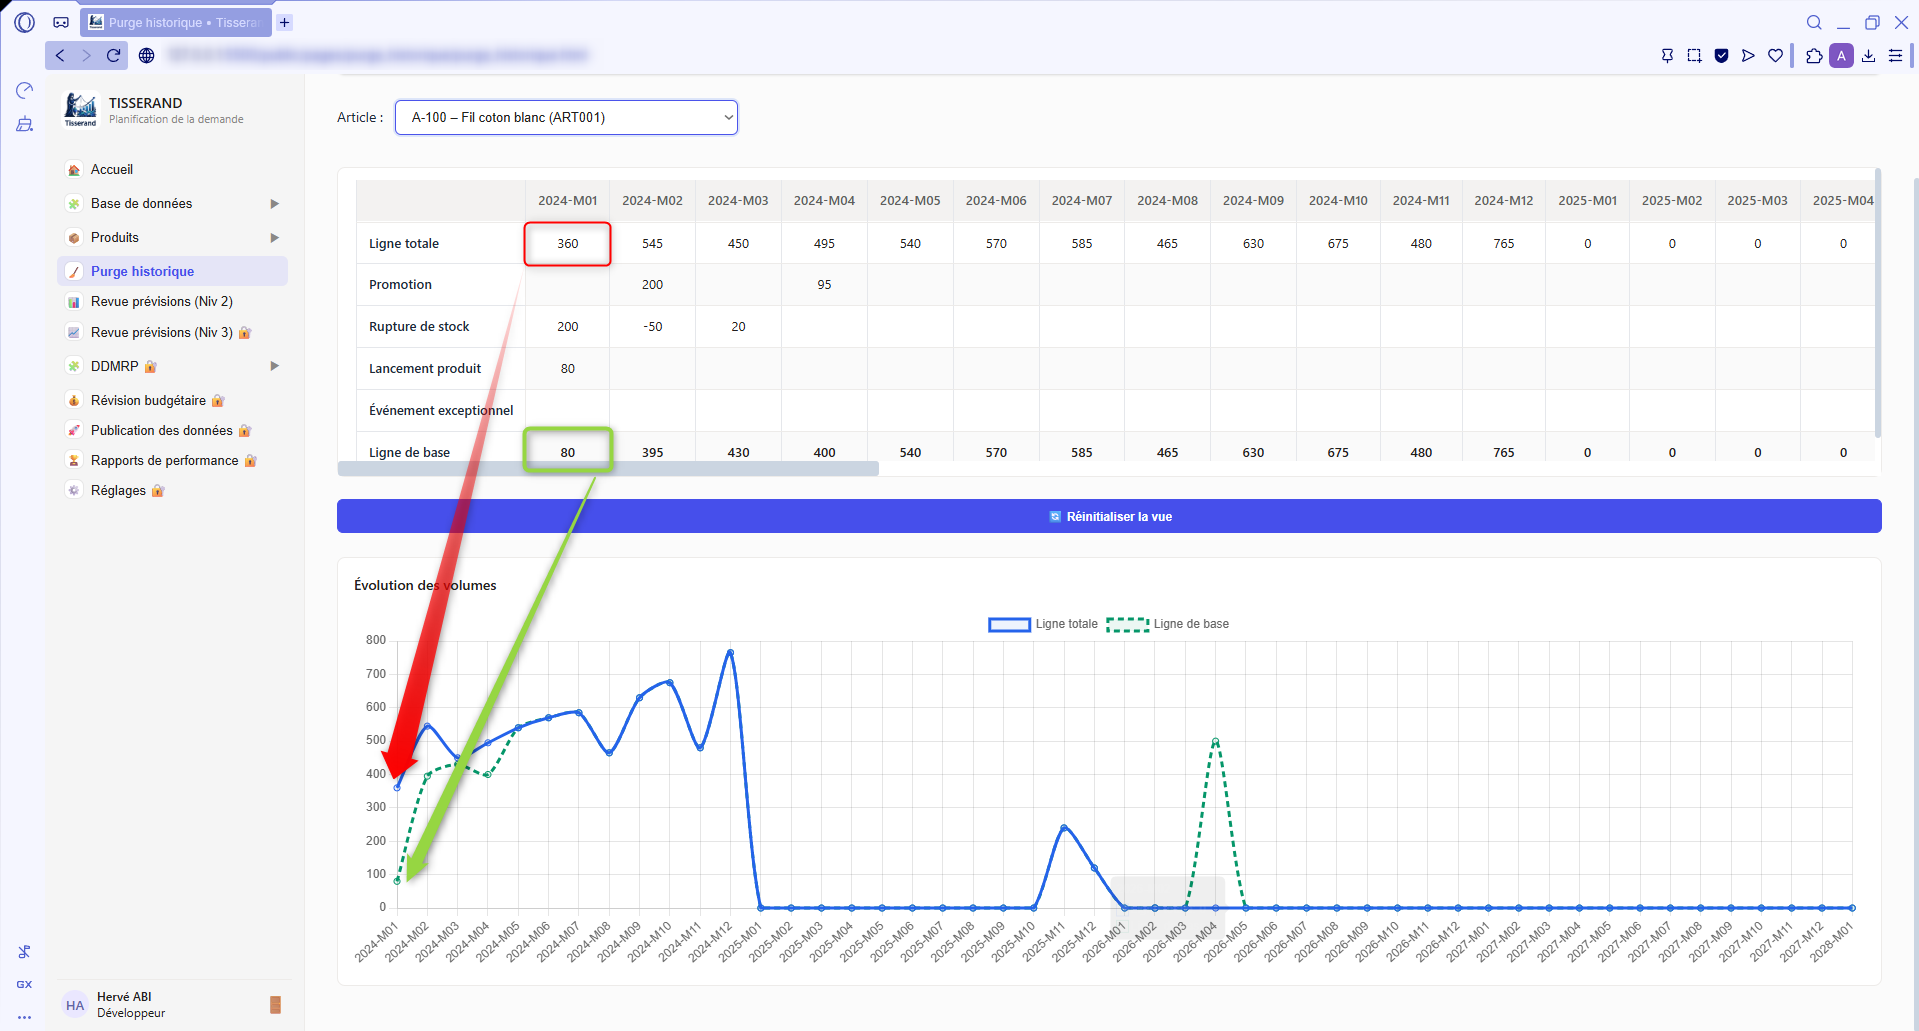Toggle Ligne totale series in chart legend

point(1043,624)
